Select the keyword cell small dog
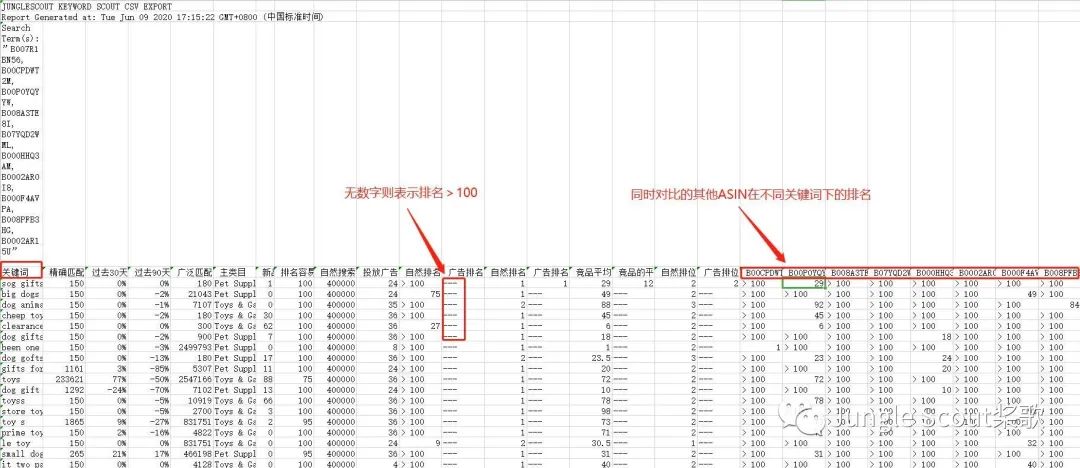This screenshot has height=468, width=1080. [21, 454]
